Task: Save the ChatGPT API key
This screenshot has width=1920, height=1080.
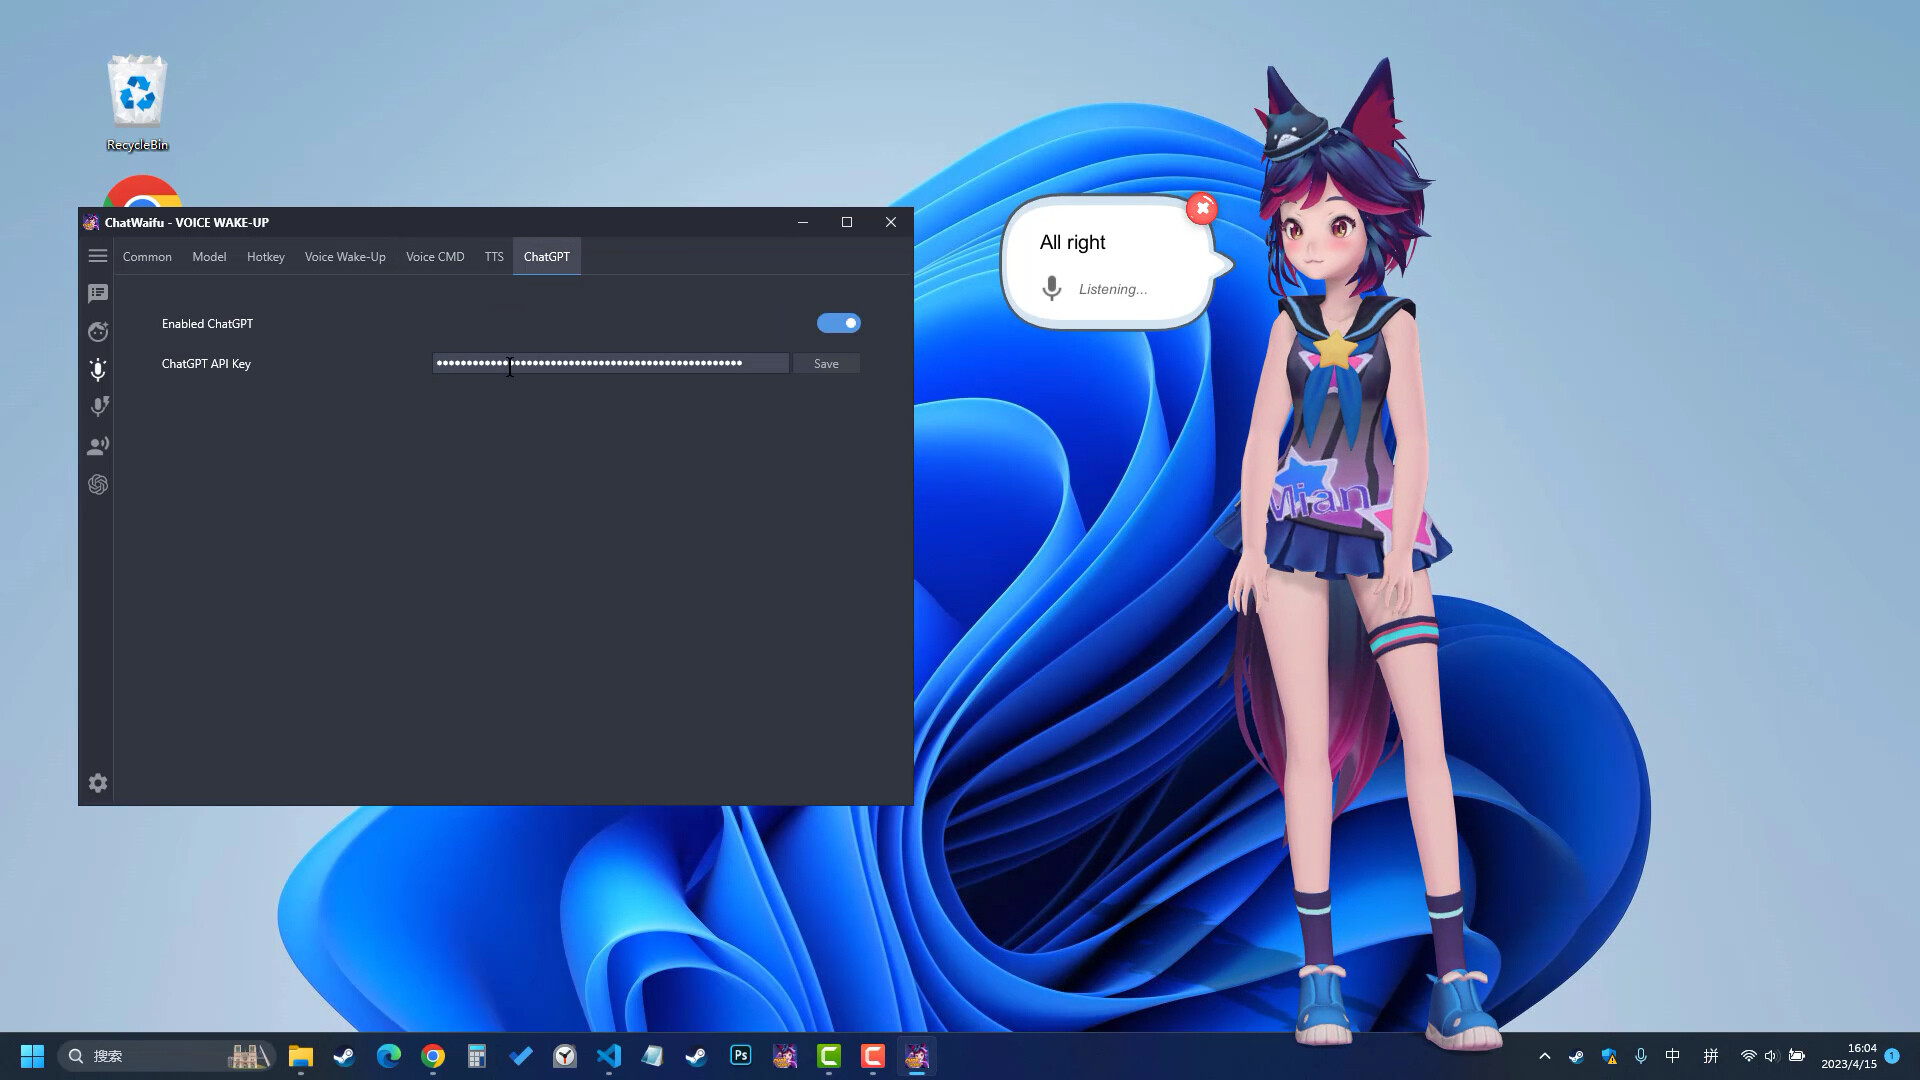Action: (826, 364)
